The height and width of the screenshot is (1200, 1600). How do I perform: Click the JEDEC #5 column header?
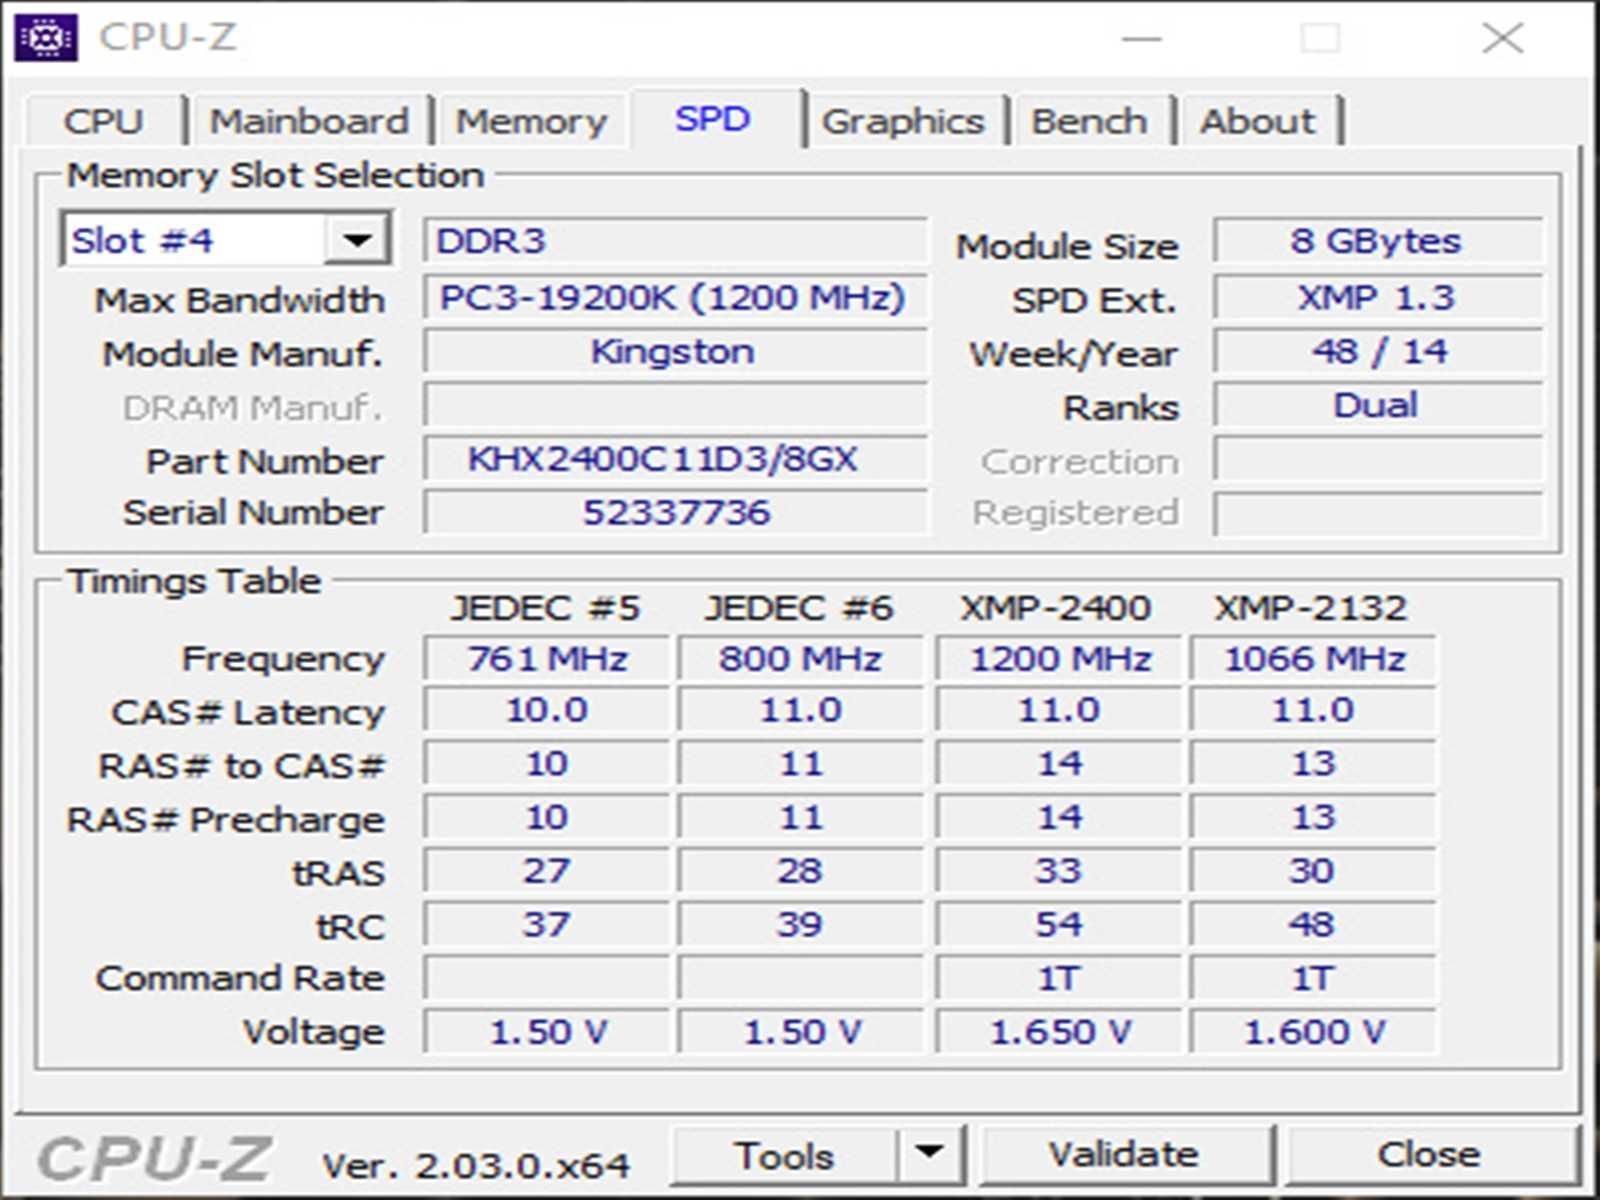pos(545,608)
